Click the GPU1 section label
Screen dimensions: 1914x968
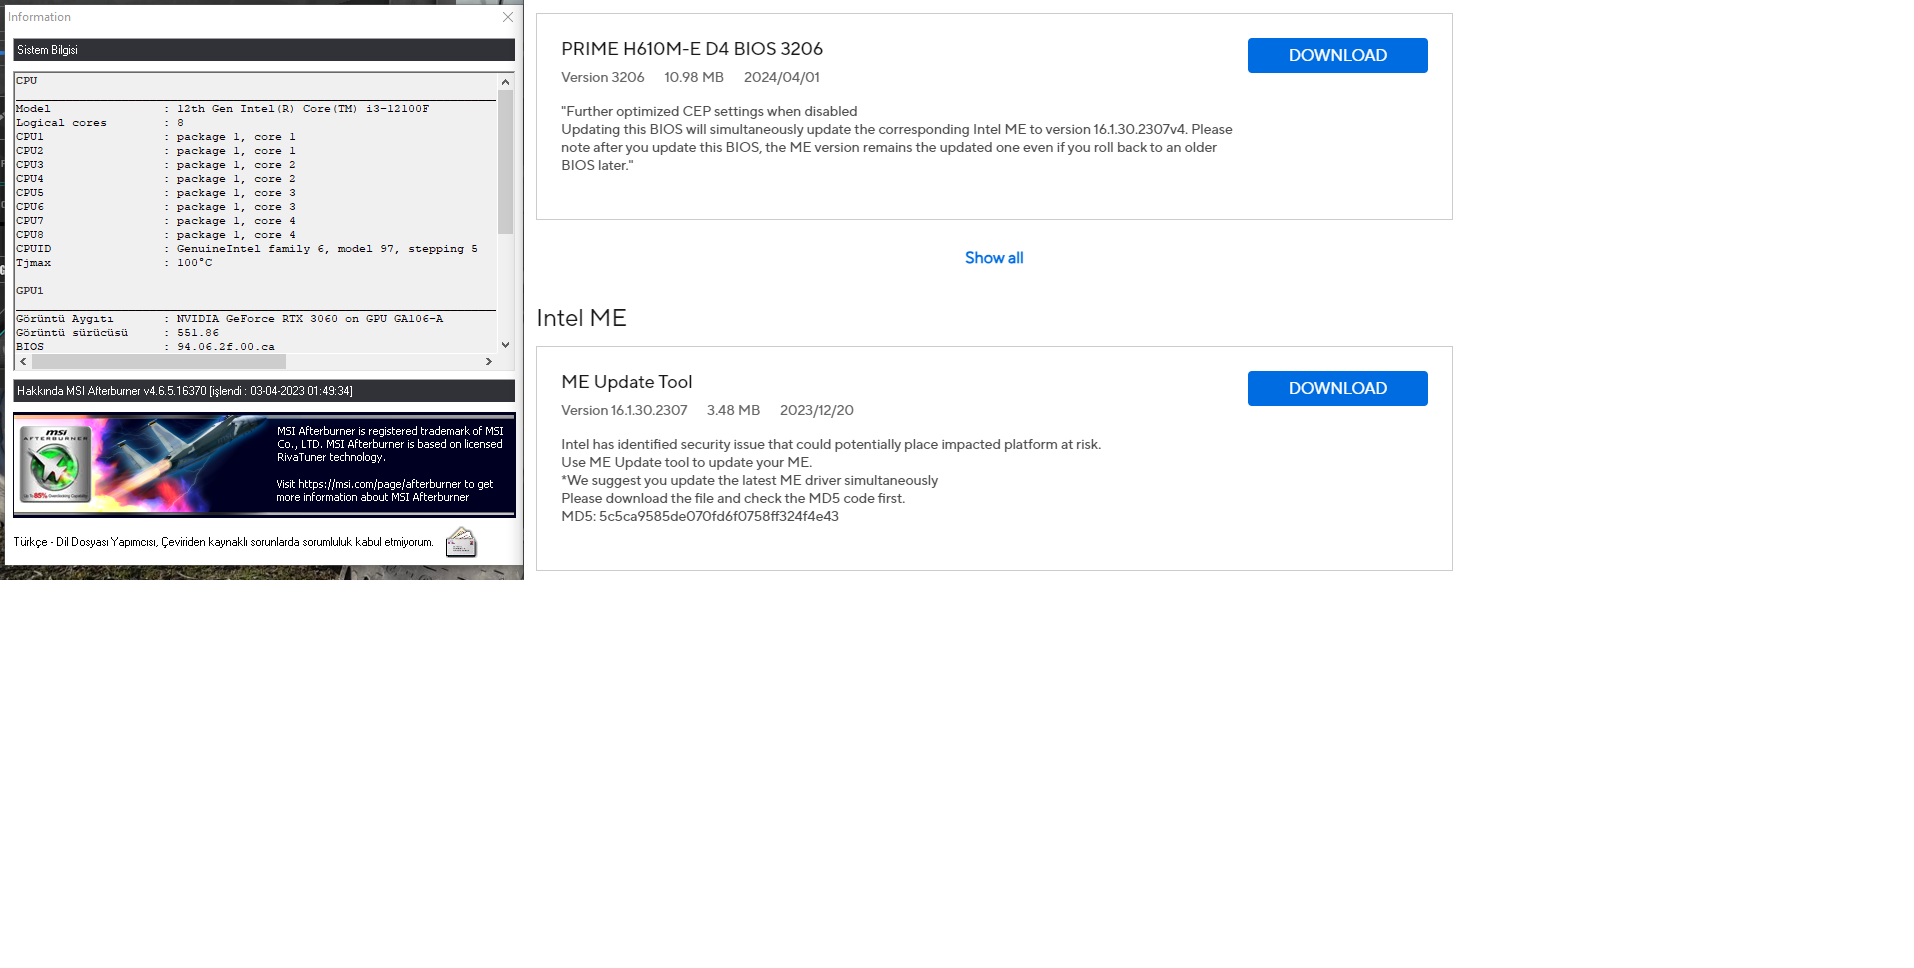pyautogui.click(x=30, y=291)
